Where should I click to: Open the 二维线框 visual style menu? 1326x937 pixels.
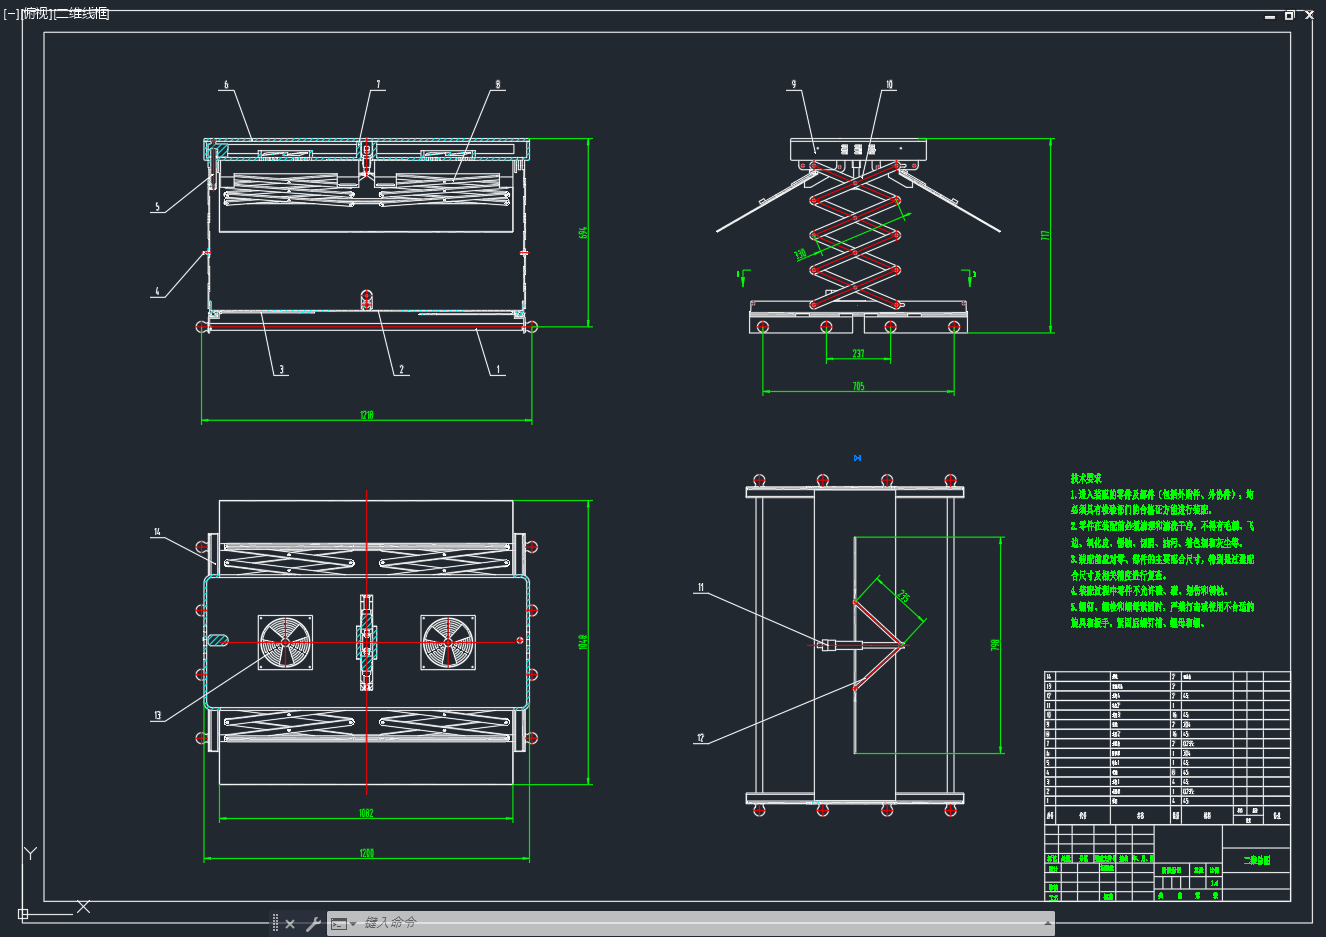[x=82, y=14]
